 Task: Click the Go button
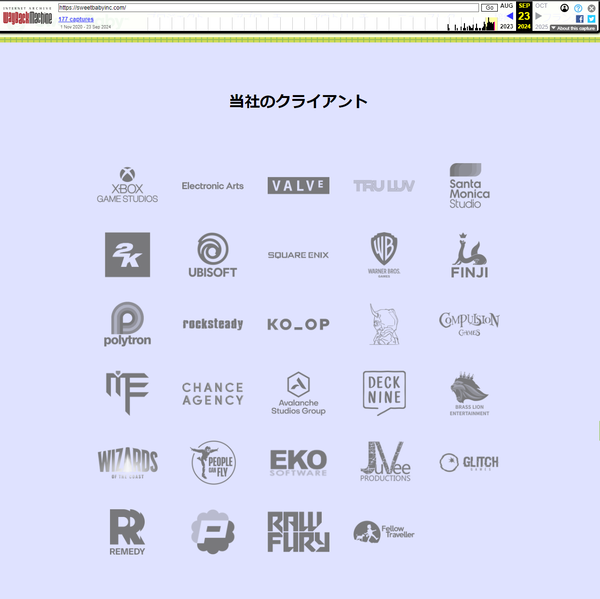489,8
